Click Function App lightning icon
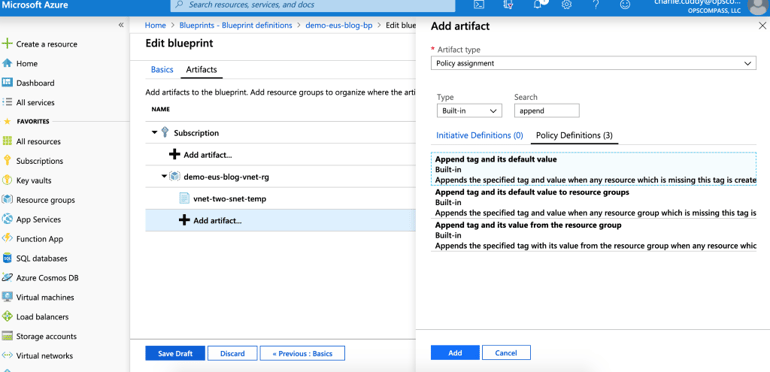The height and width of the screenshot is (372, 770). coord(7,239)
